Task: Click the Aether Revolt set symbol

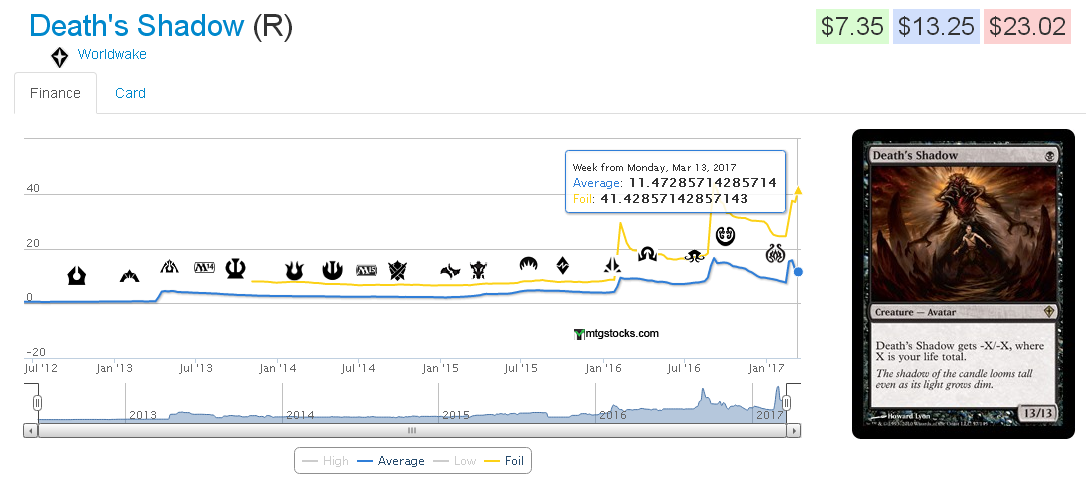Action: 775,253
